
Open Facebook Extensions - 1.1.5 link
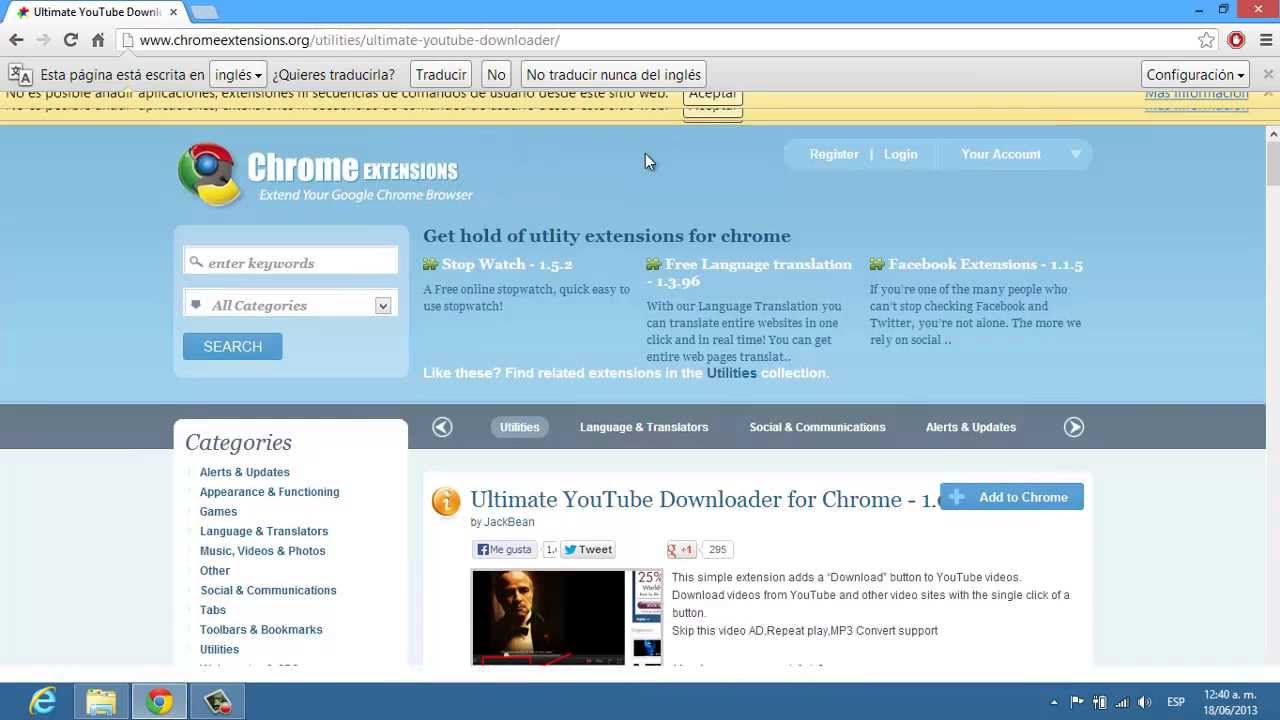(986, 264)
